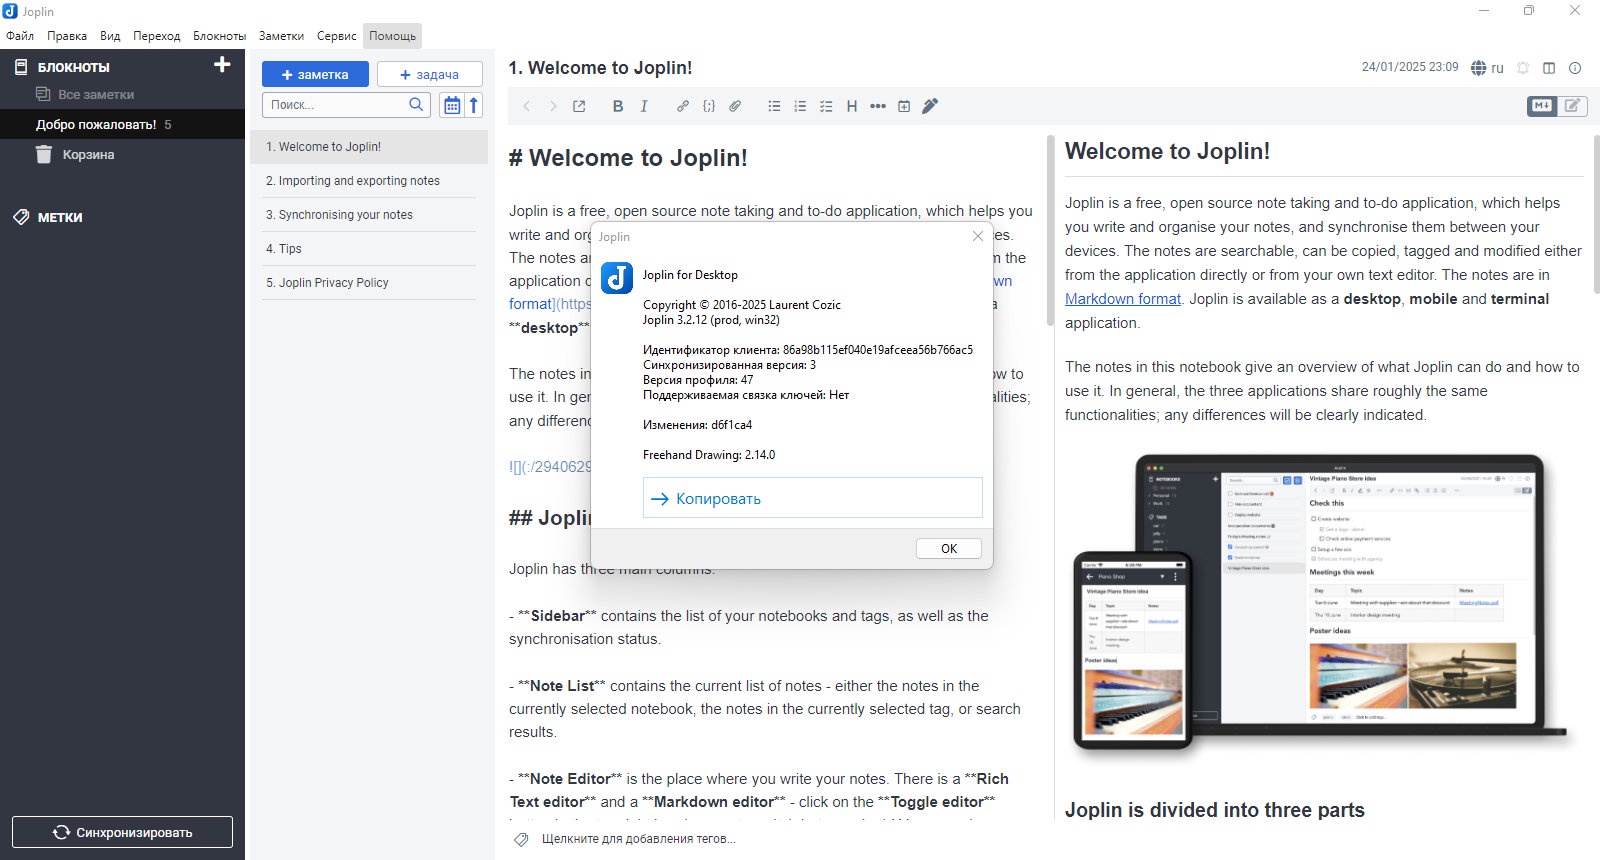Switch to the Rich Text editor toggle
1600x860 pixels.
1573,105
